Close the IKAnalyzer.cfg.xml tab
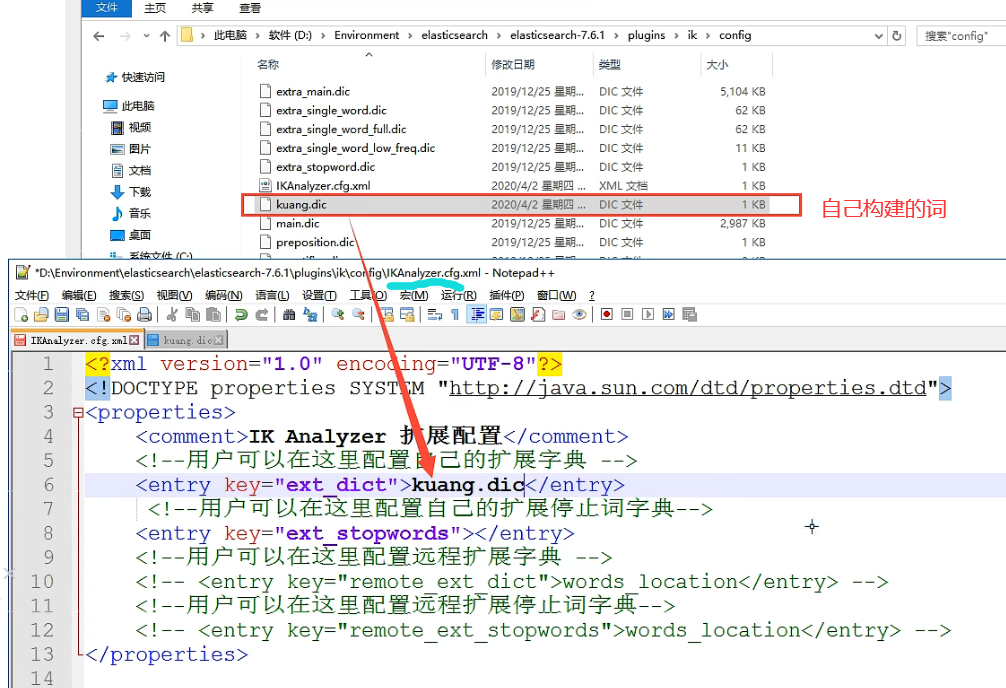 click(133, 340)
